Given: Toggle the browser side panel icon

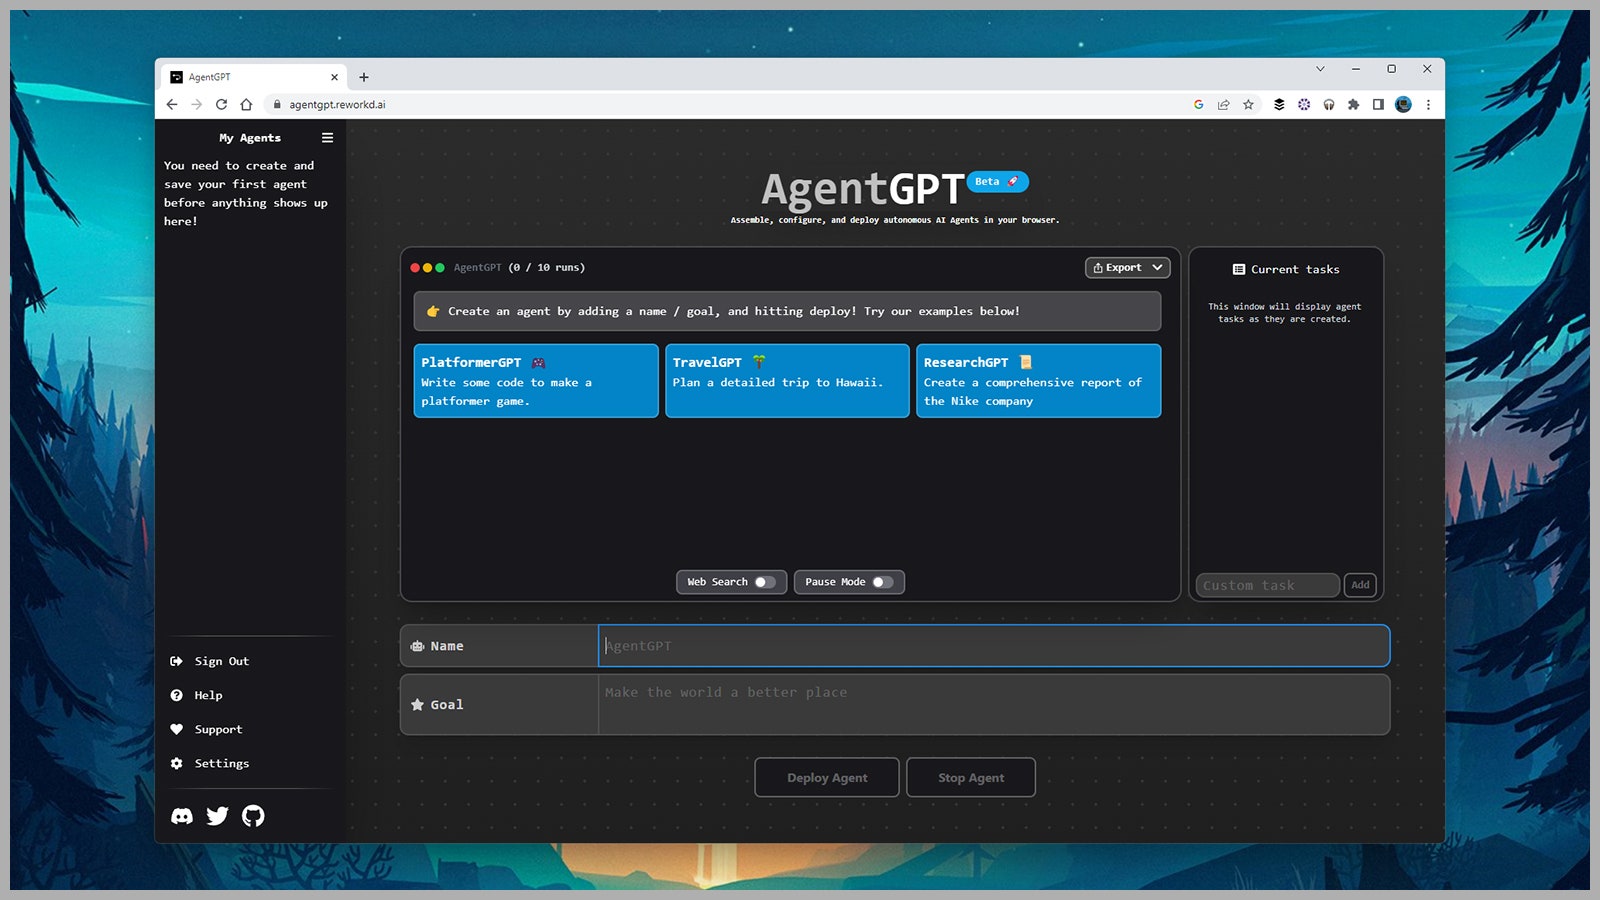Looking at the screenshot, I should tap(1378, 104).
